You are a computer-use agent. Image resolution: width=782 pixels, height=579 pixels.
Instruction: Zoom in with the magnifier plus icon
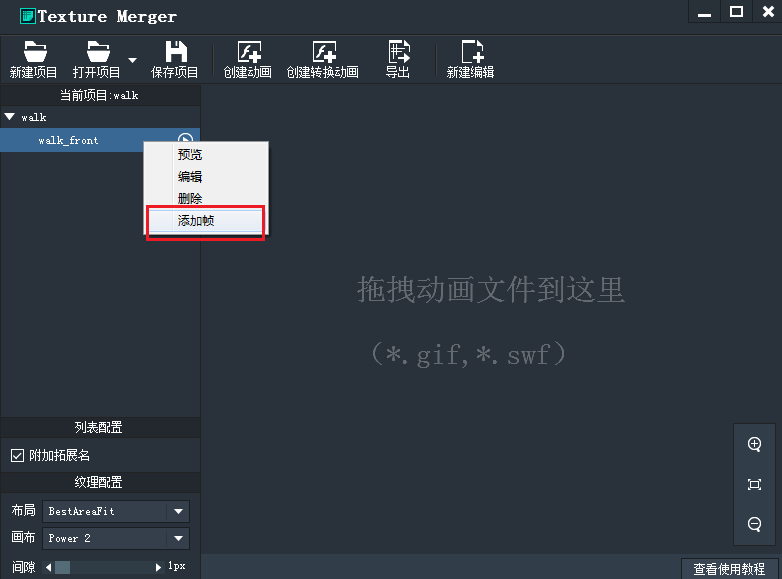755,444
